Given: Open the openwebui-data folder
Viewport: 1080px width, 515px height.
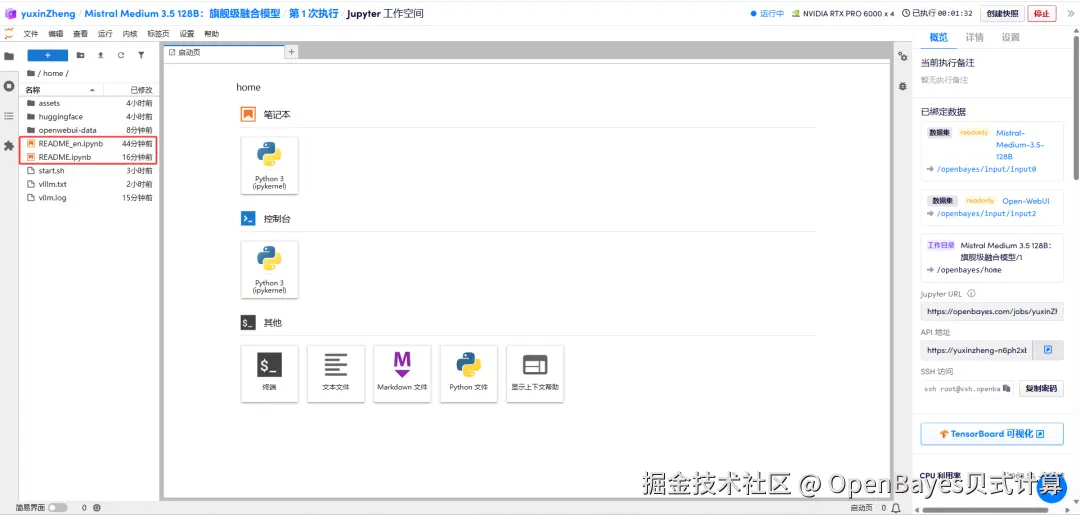Looking at the screenshot, I should point(90,130).
